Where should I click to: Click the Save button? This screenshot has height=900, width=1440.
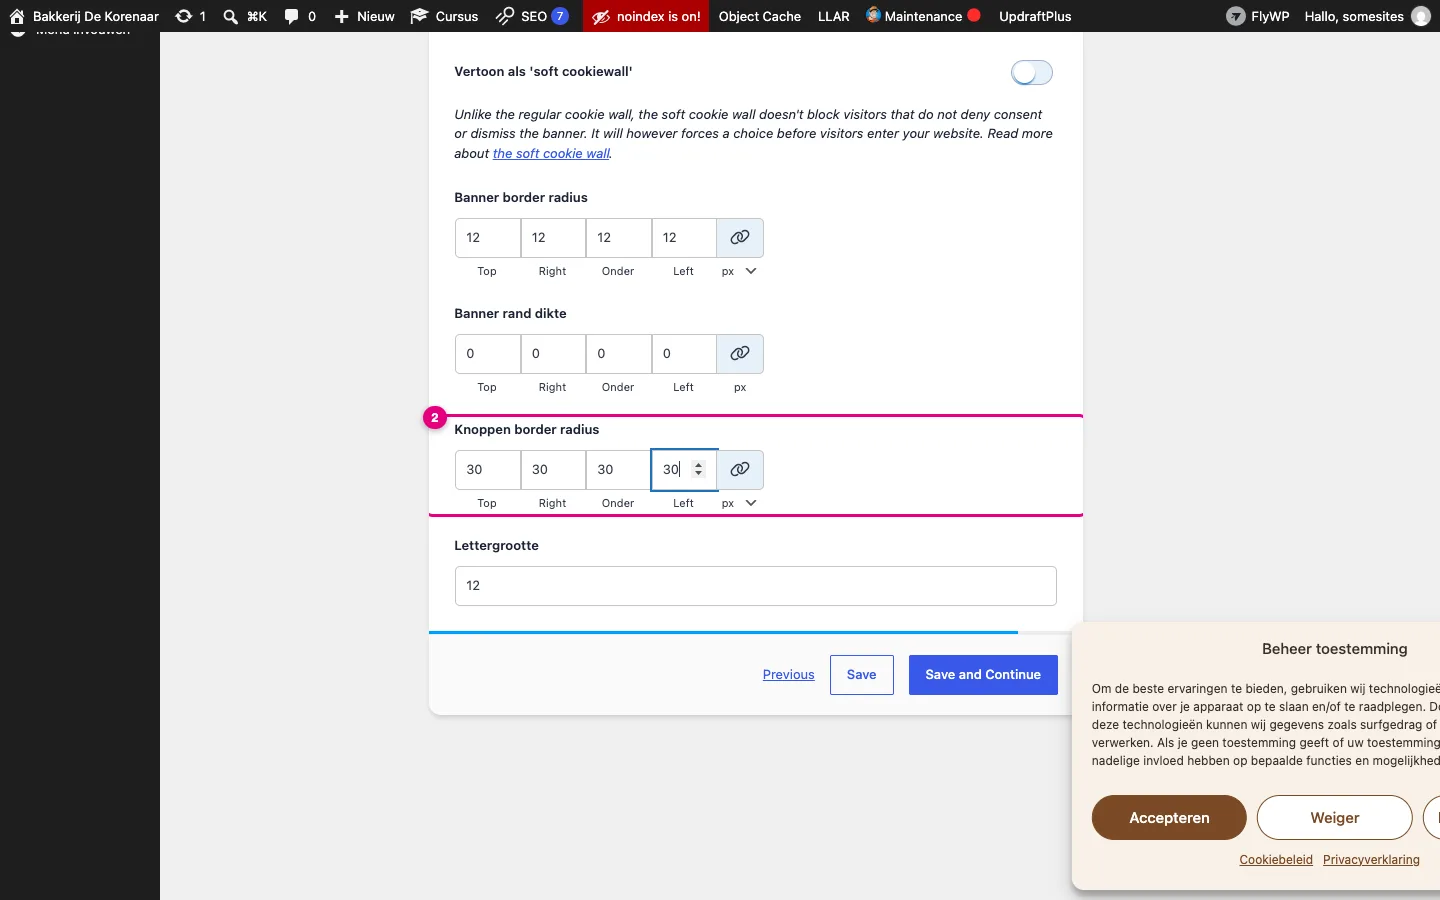click(x=861, y=675)
